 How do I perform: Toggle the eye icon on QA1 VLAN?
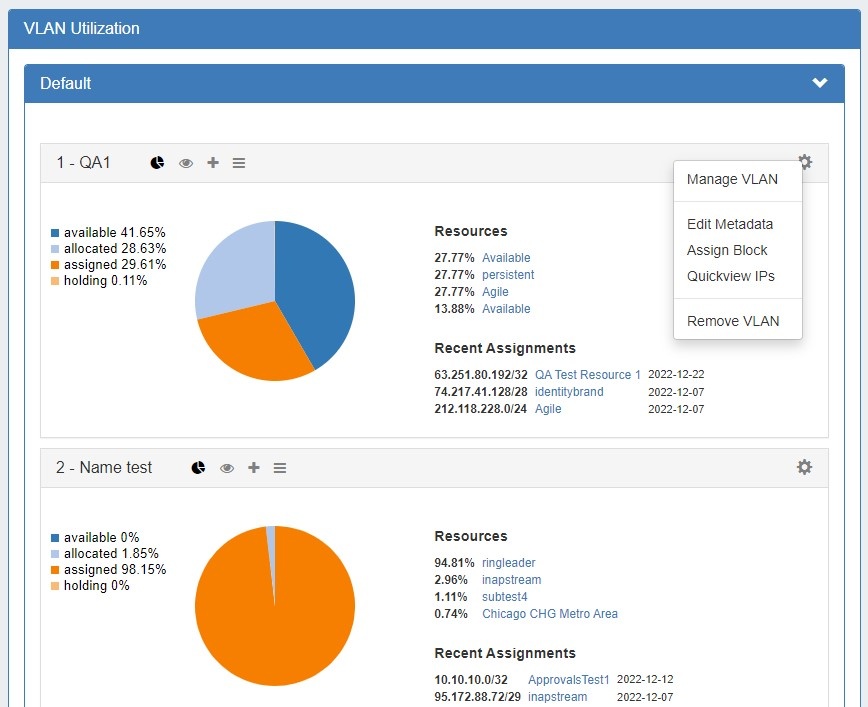pyautogui.click(x=186, y=163)
